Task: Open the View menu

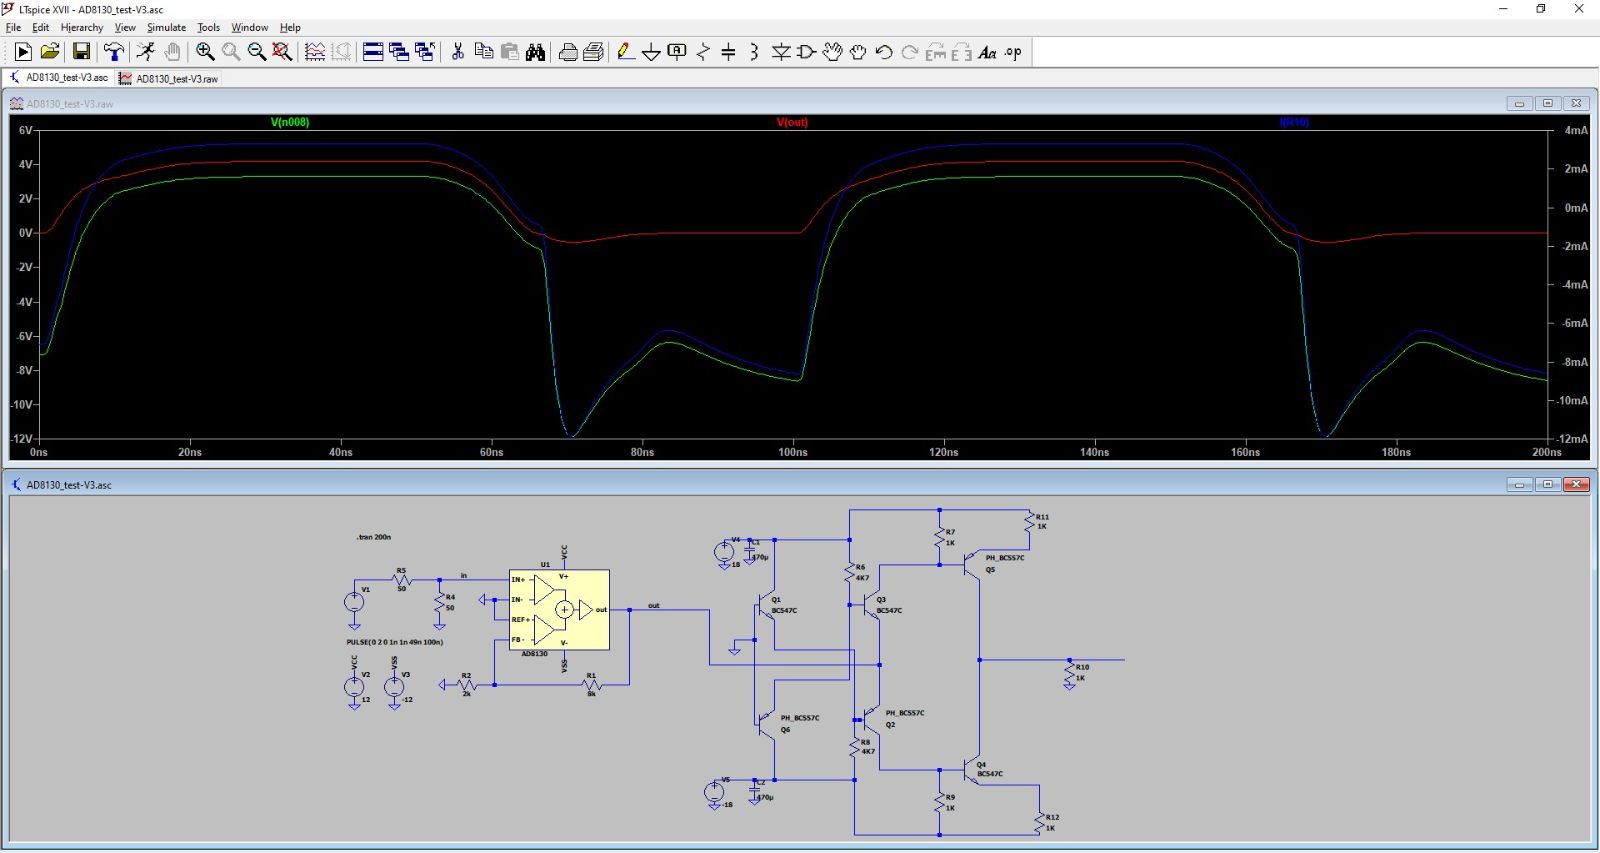Action: pos(125,27)
